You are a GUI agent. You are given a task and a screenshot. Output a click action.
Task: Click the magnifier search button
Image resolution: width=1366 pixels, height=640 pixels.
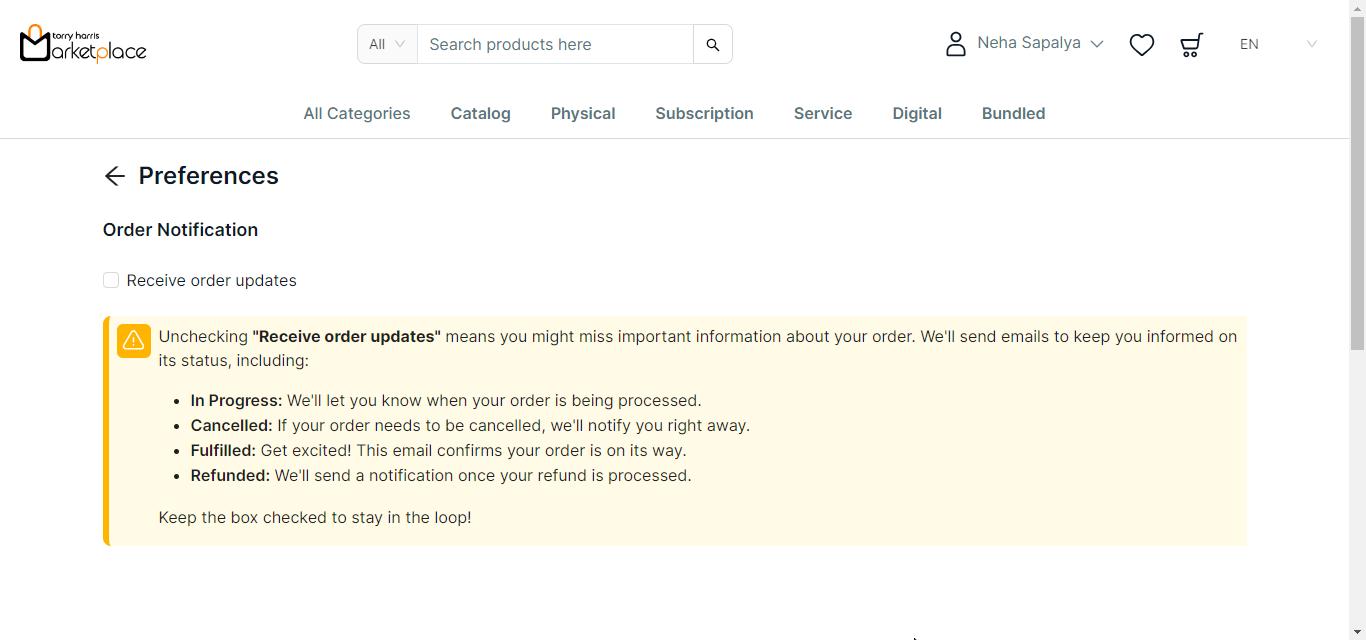click(713, 44)
